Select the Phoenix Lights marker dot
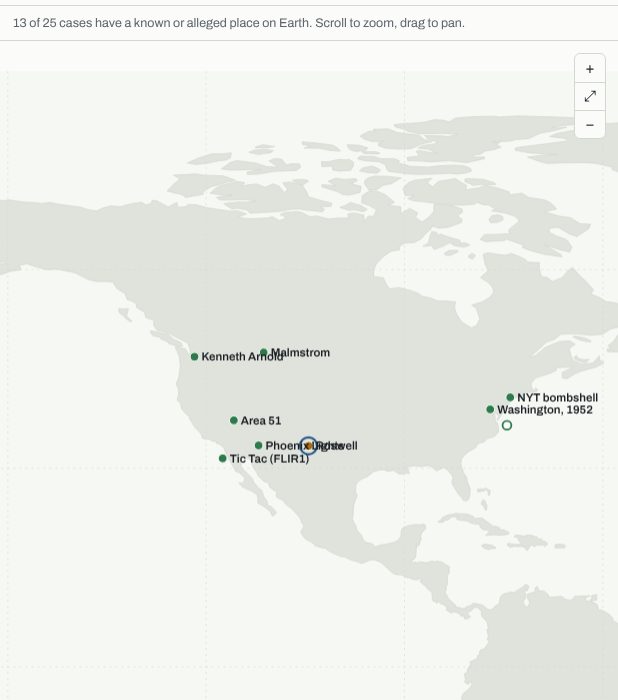 click(x=258, y=445)
